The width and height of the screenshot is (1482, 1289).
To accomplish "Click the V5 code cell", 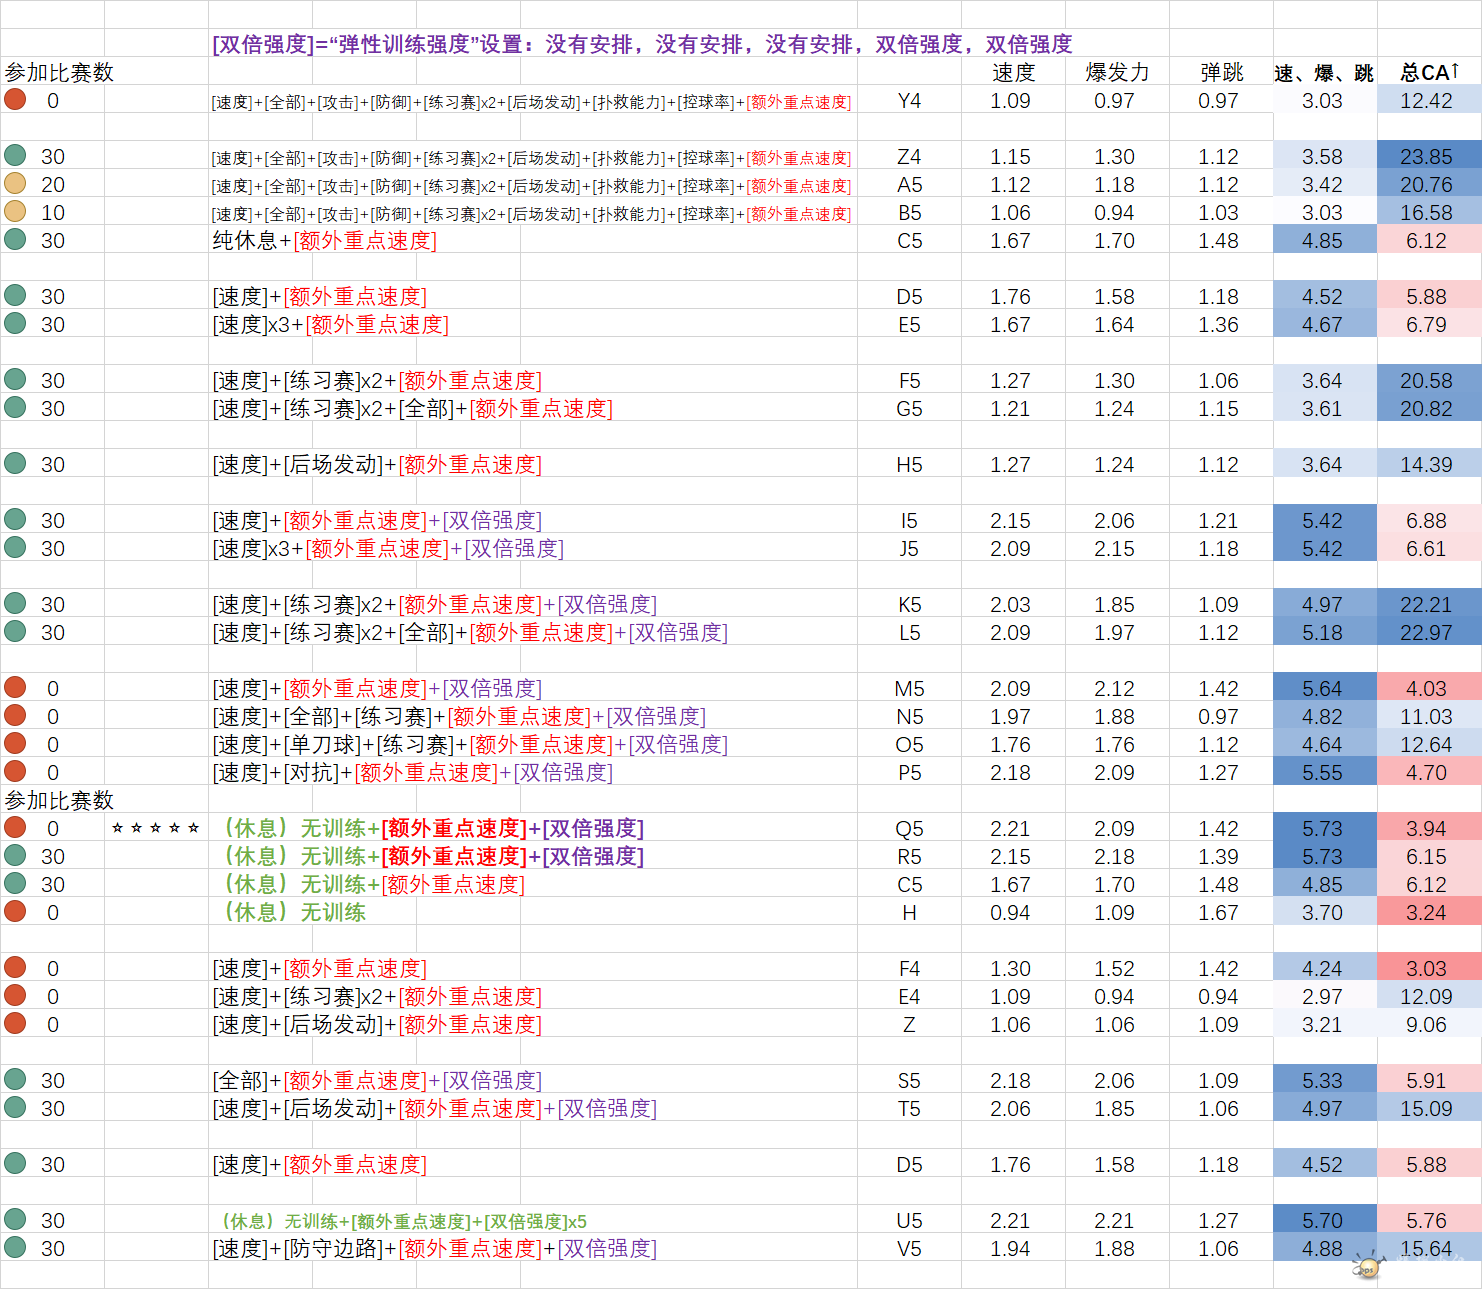I will (909, 1248).
